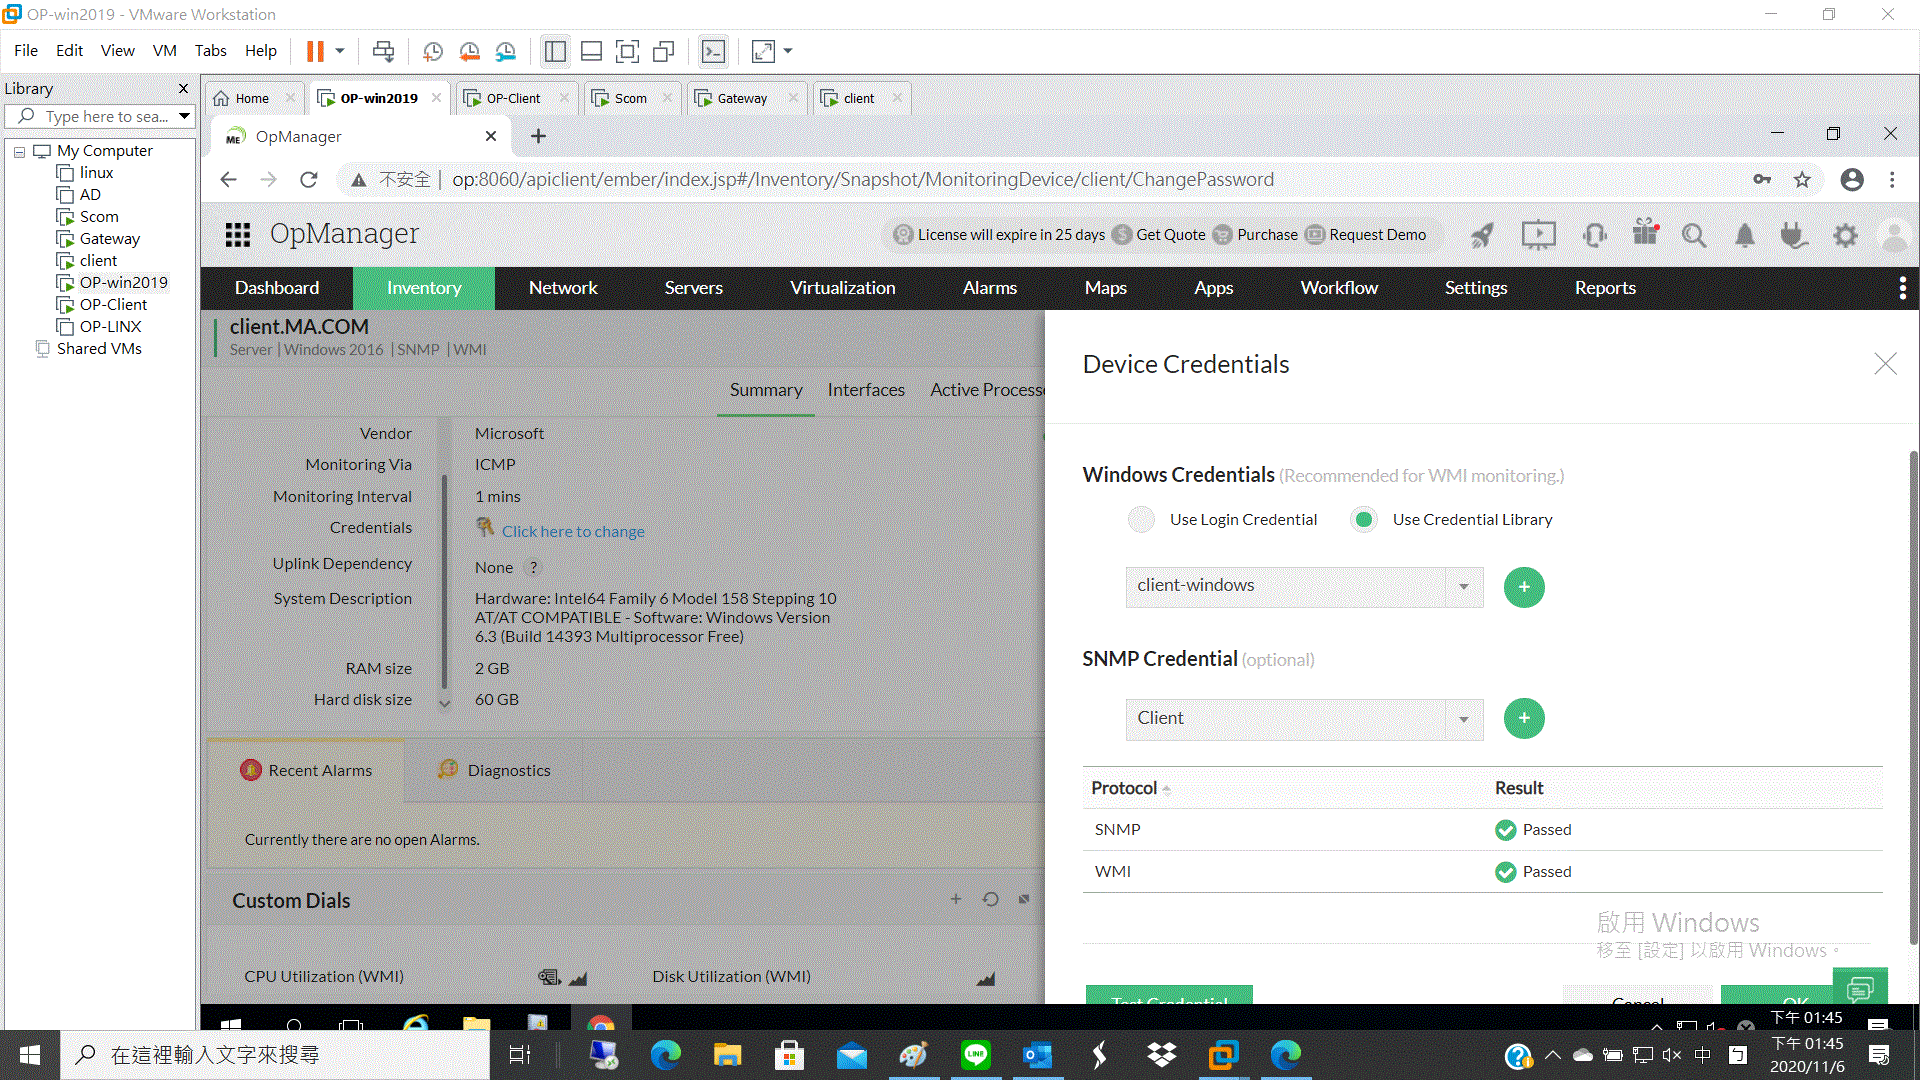1920x1080 pixels.
Task: Open the client-windows credential dropdown
Action: (x=1463, y=587)
